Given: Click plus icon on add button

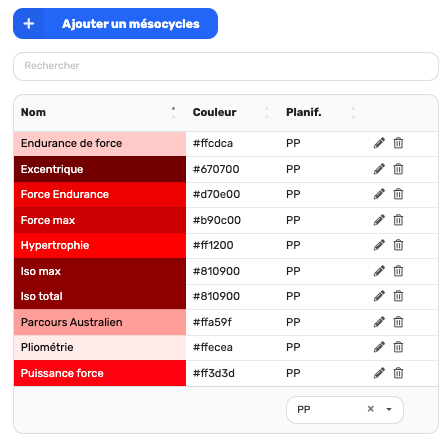Looking at the screenshot, I should pyautogui.click(x=29, y=24).
